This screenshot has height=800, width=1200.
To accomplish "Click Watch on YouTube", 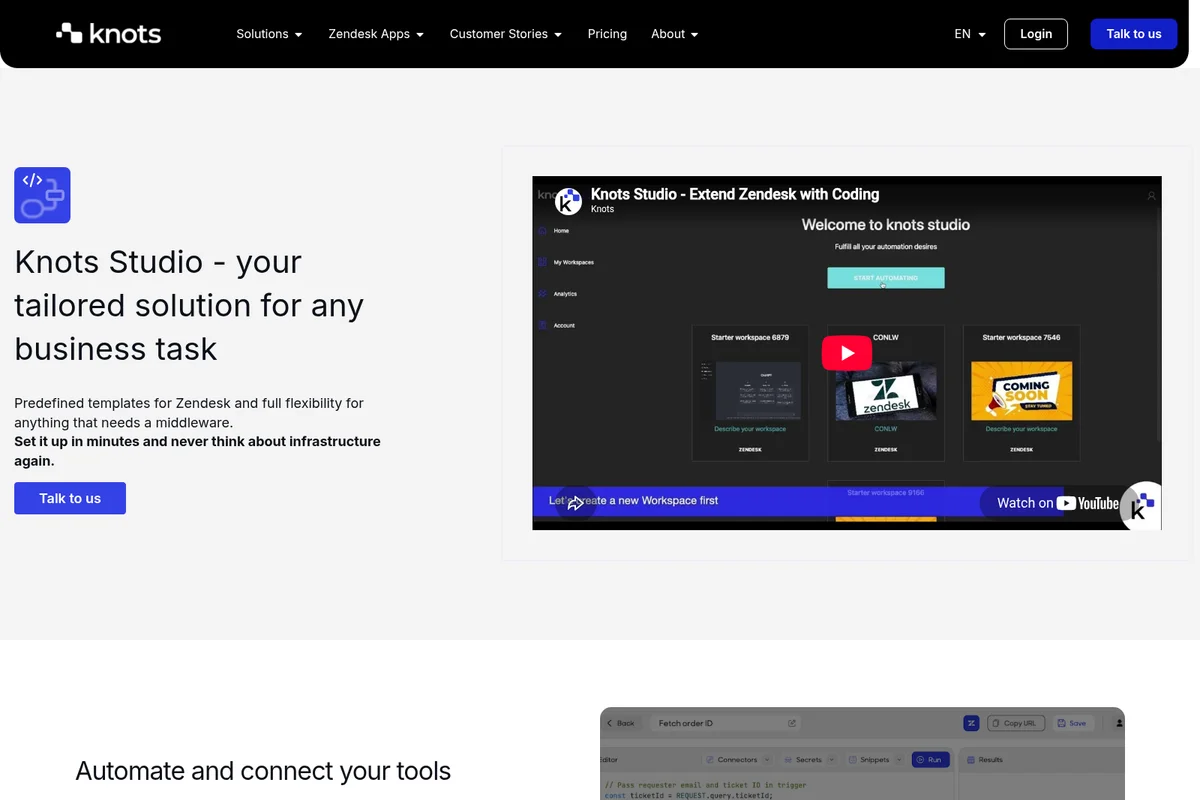I will click(x=1058, y=503).
